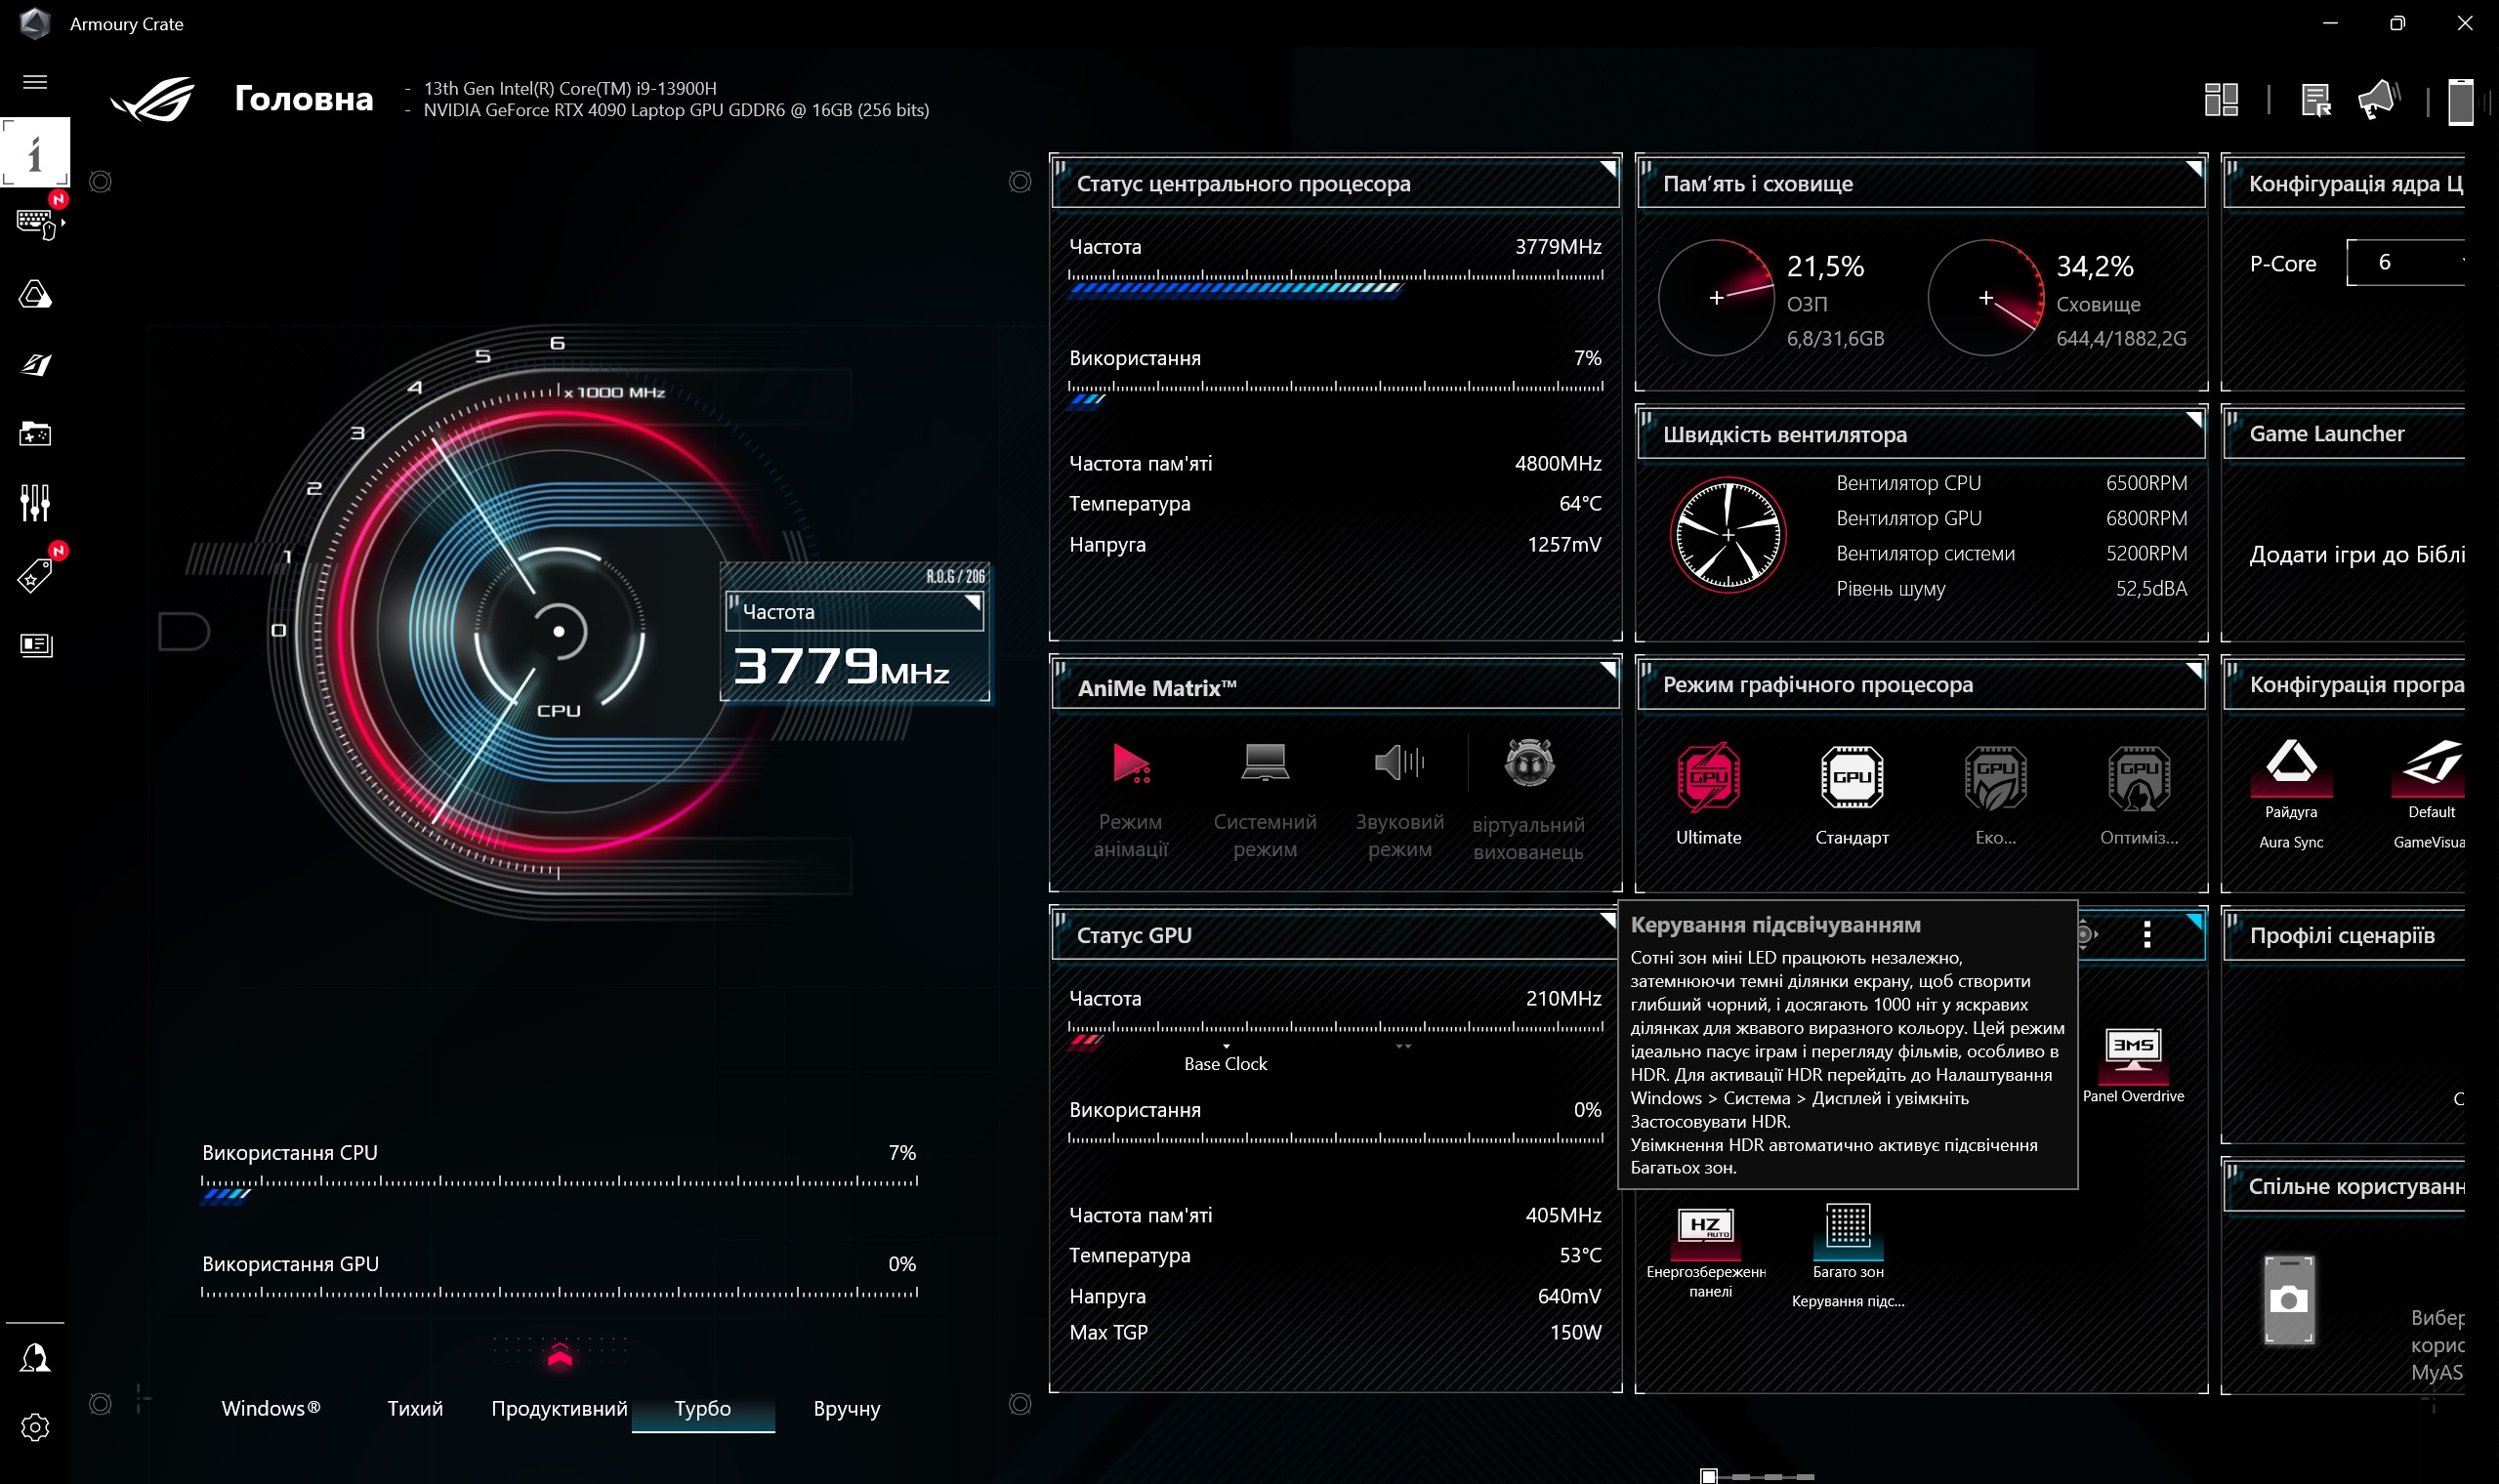
Task: Switch to the Вручну mode tab
Action: [846, 1408]
